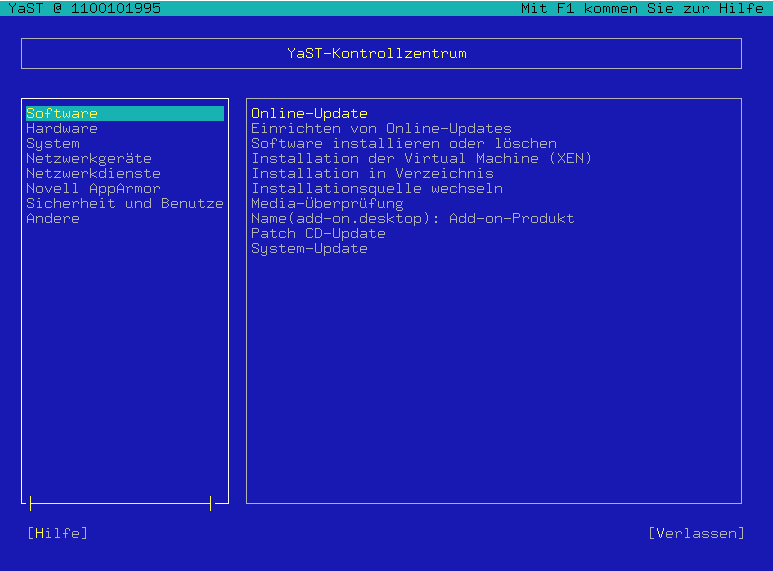The width and height of the screenshot is (773, 571).
Task: Choose the Netzwerkdienste category
Action: point(93,174)
